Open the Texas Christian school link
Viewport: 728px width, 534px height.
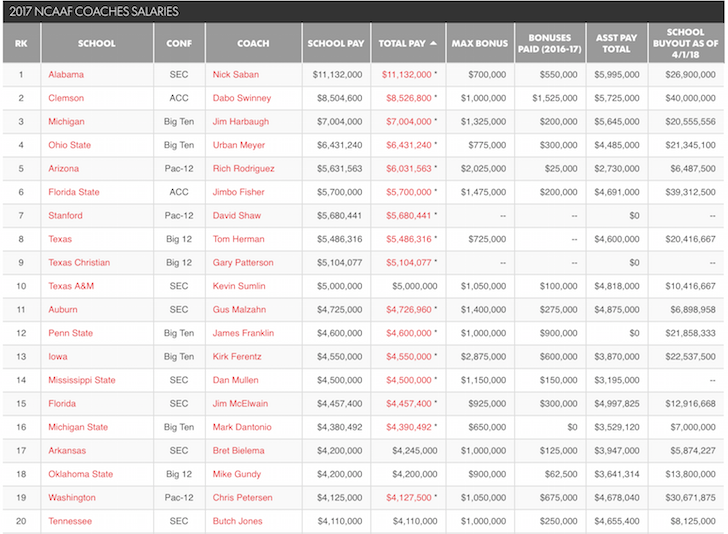point(79,262)
